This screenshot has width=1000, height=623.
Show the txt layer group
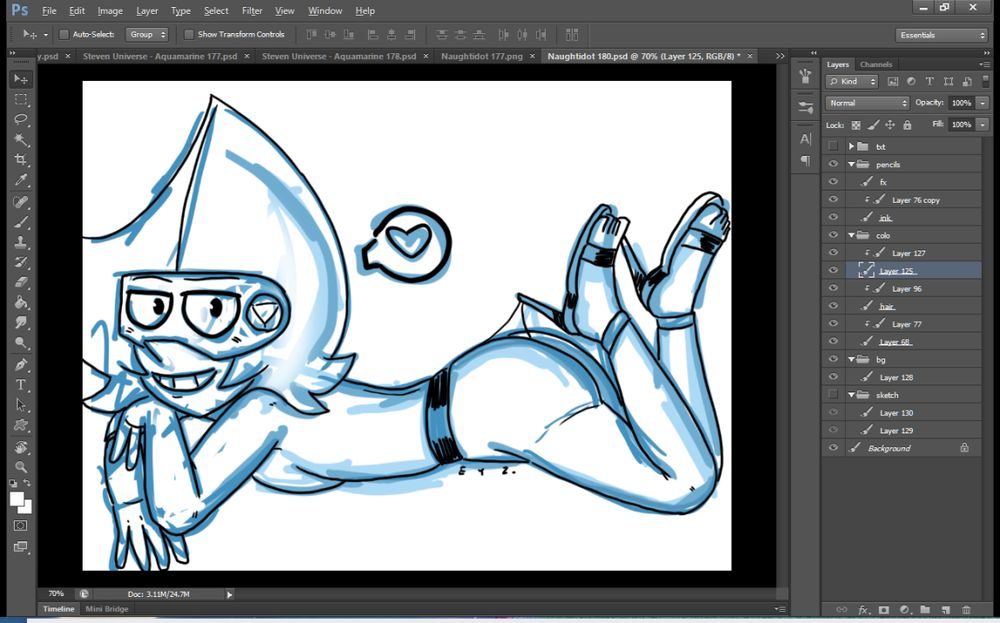tap(833, 146)
